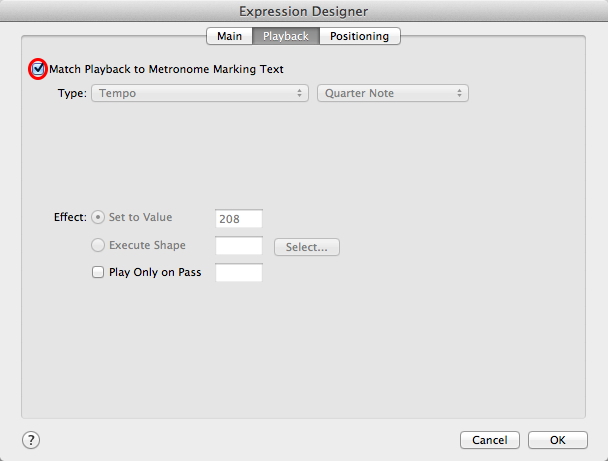Switch to the Main tab
The image size is (608, 461).
click(229, 36)
